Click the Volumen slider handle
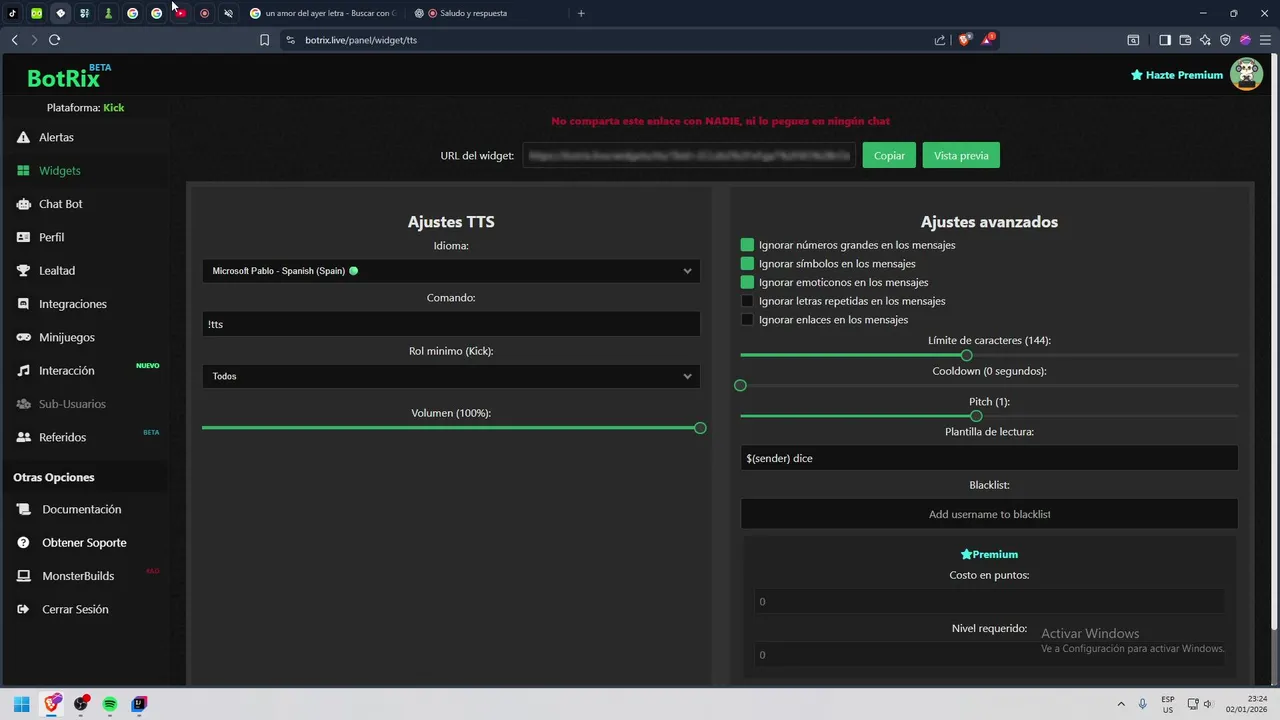Image resolution: width=1280 pixels, height=720 pixels. point(700,428)
